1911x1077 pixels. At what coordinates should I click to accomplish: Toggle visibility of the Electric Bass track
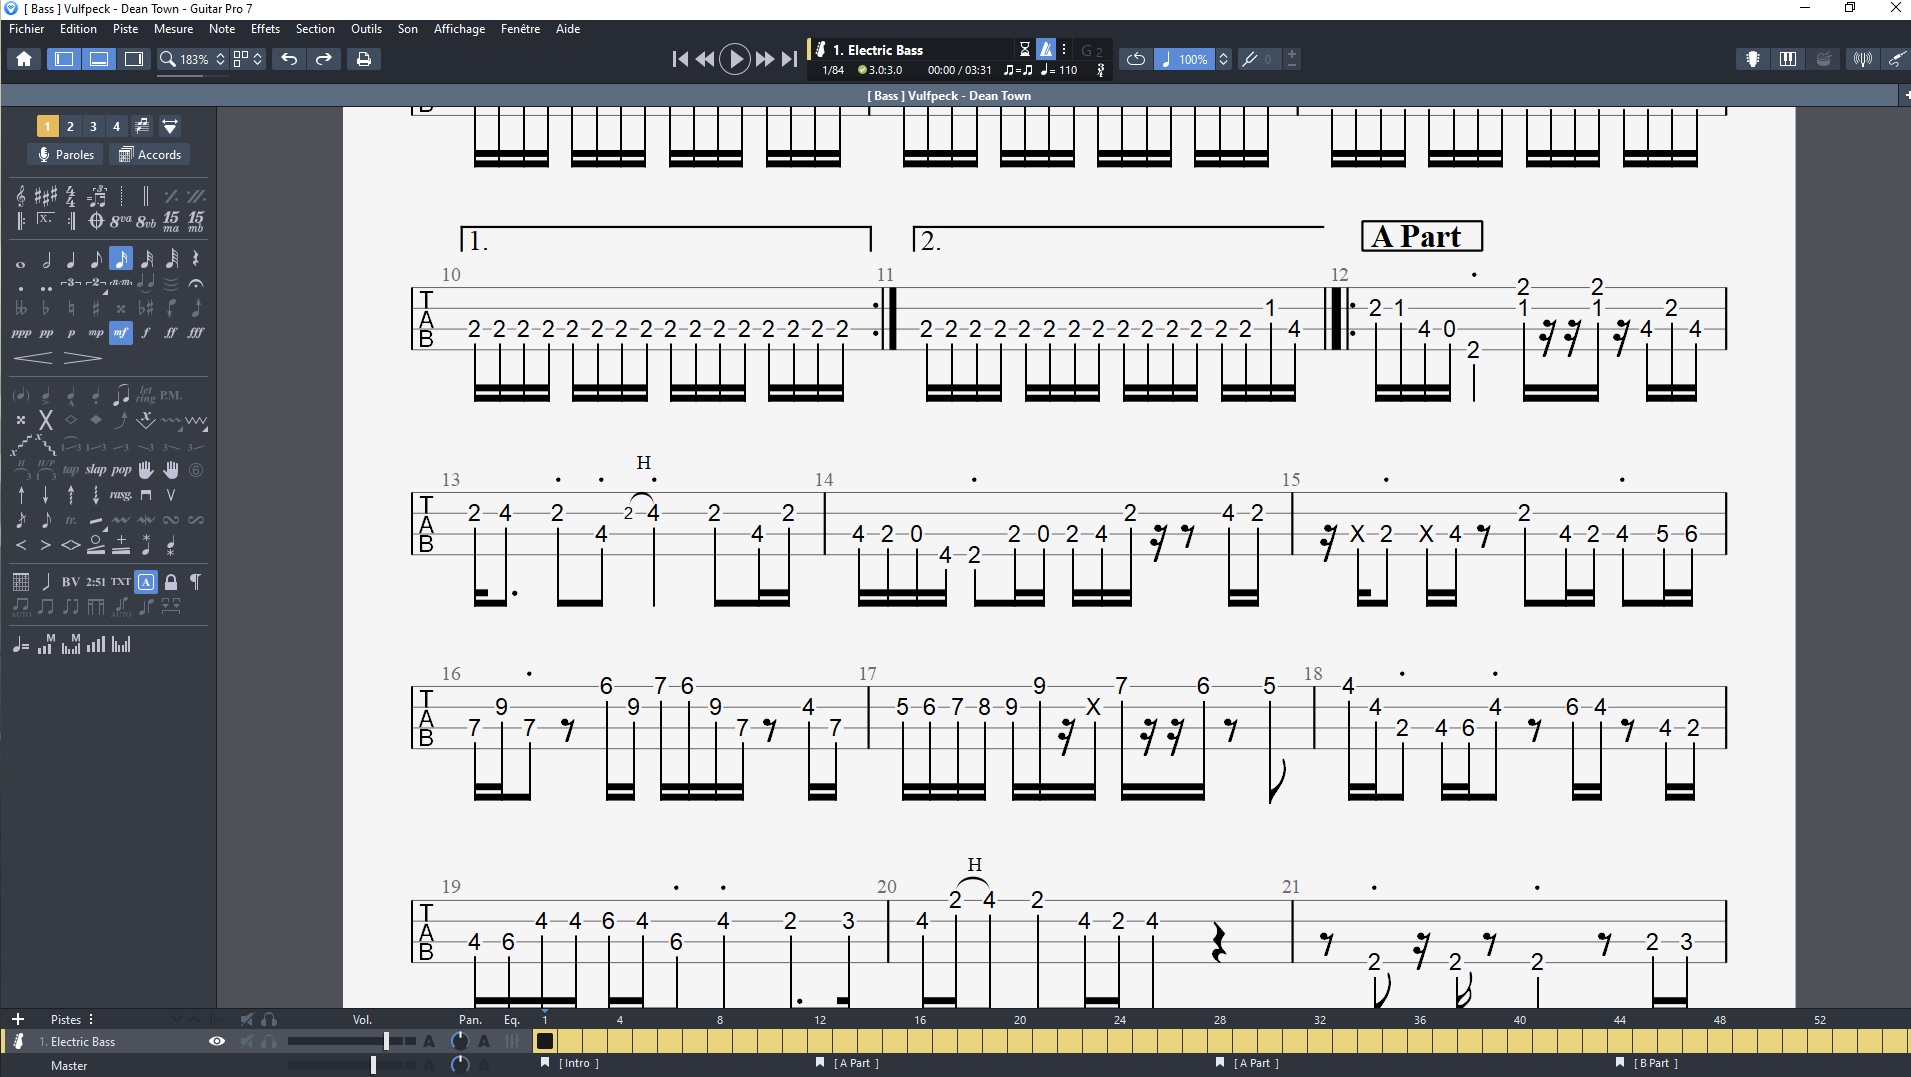point(217,1041)
